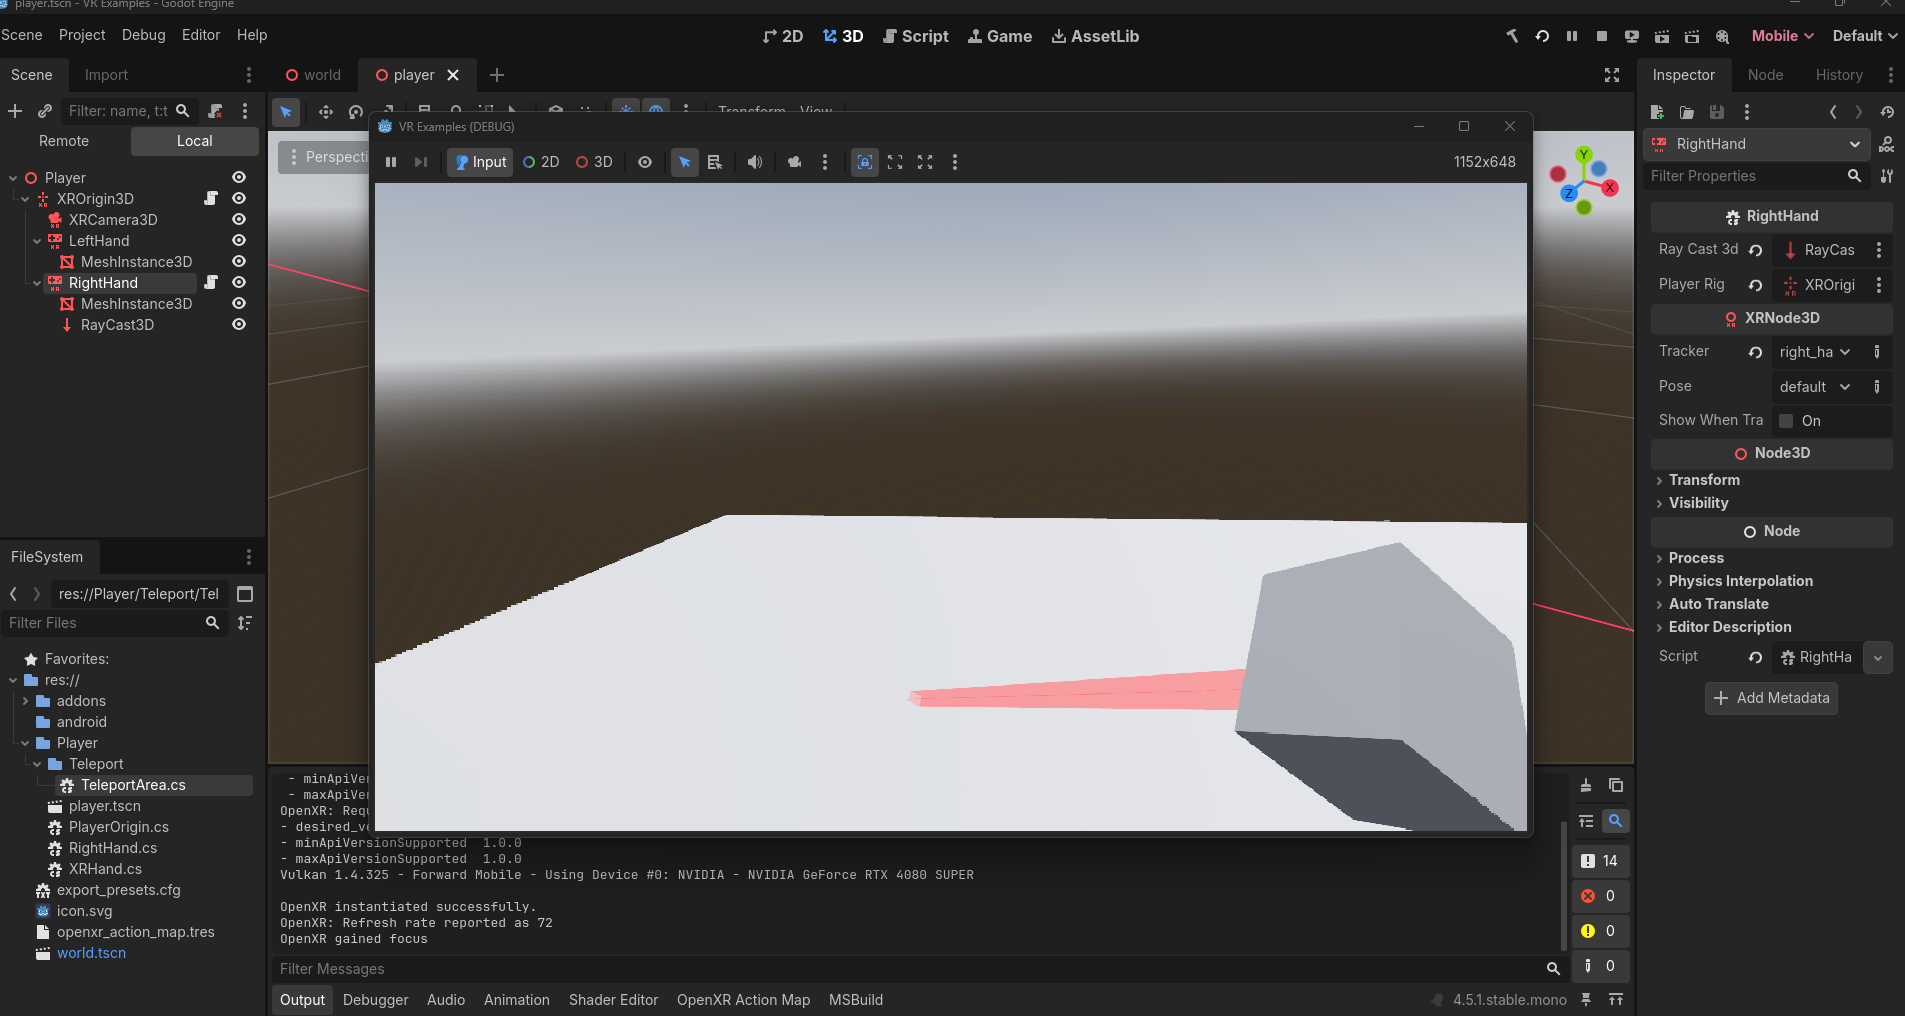The image size is (1905, 1016).
Task: Click the clear output icon
Action: click(x=1586, y=785)
